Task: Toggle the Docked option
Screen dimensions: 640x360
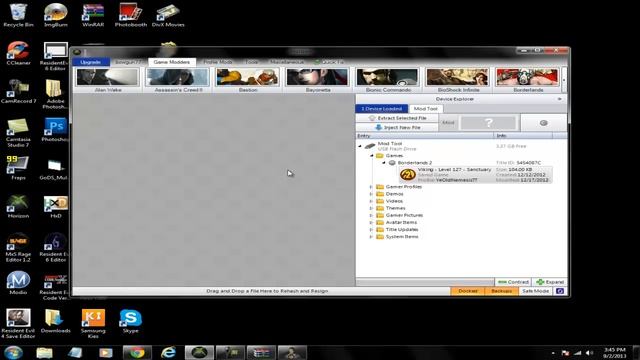Action: click(467, 291)
